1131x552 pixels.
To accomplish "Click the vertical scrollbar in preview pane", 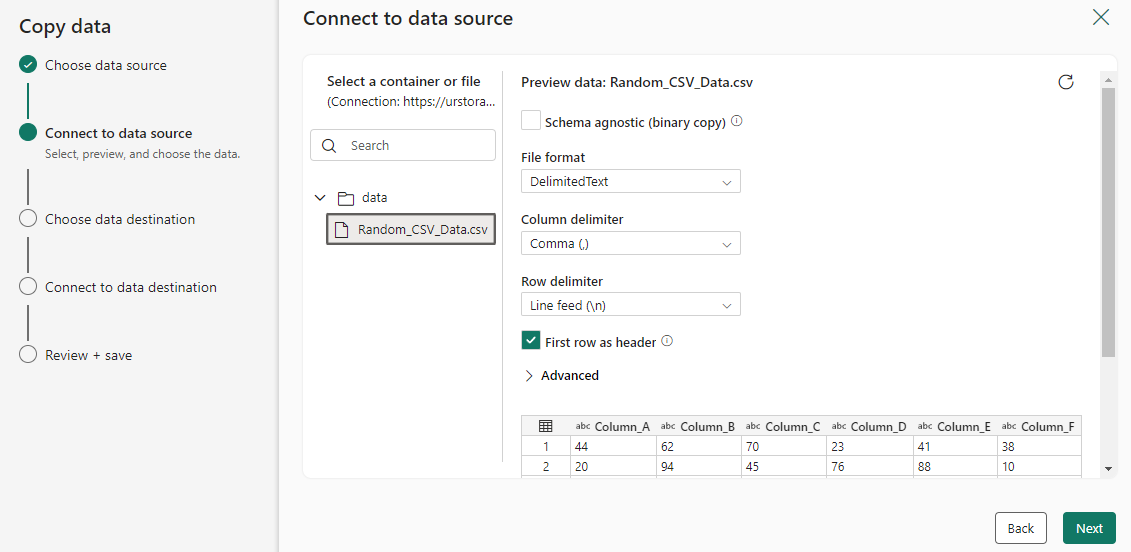I will 1108,220.
